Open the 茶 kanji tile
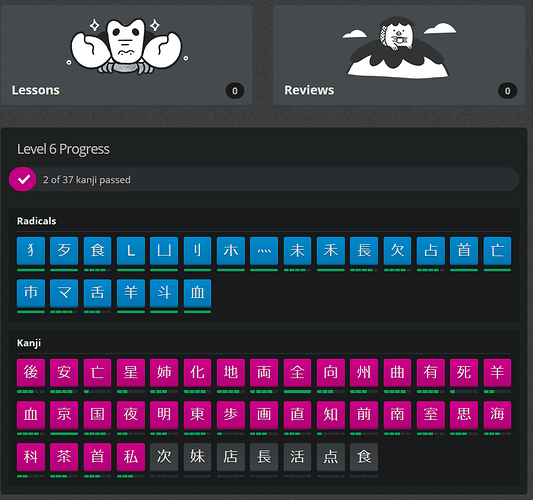 [x=64, y=457]
